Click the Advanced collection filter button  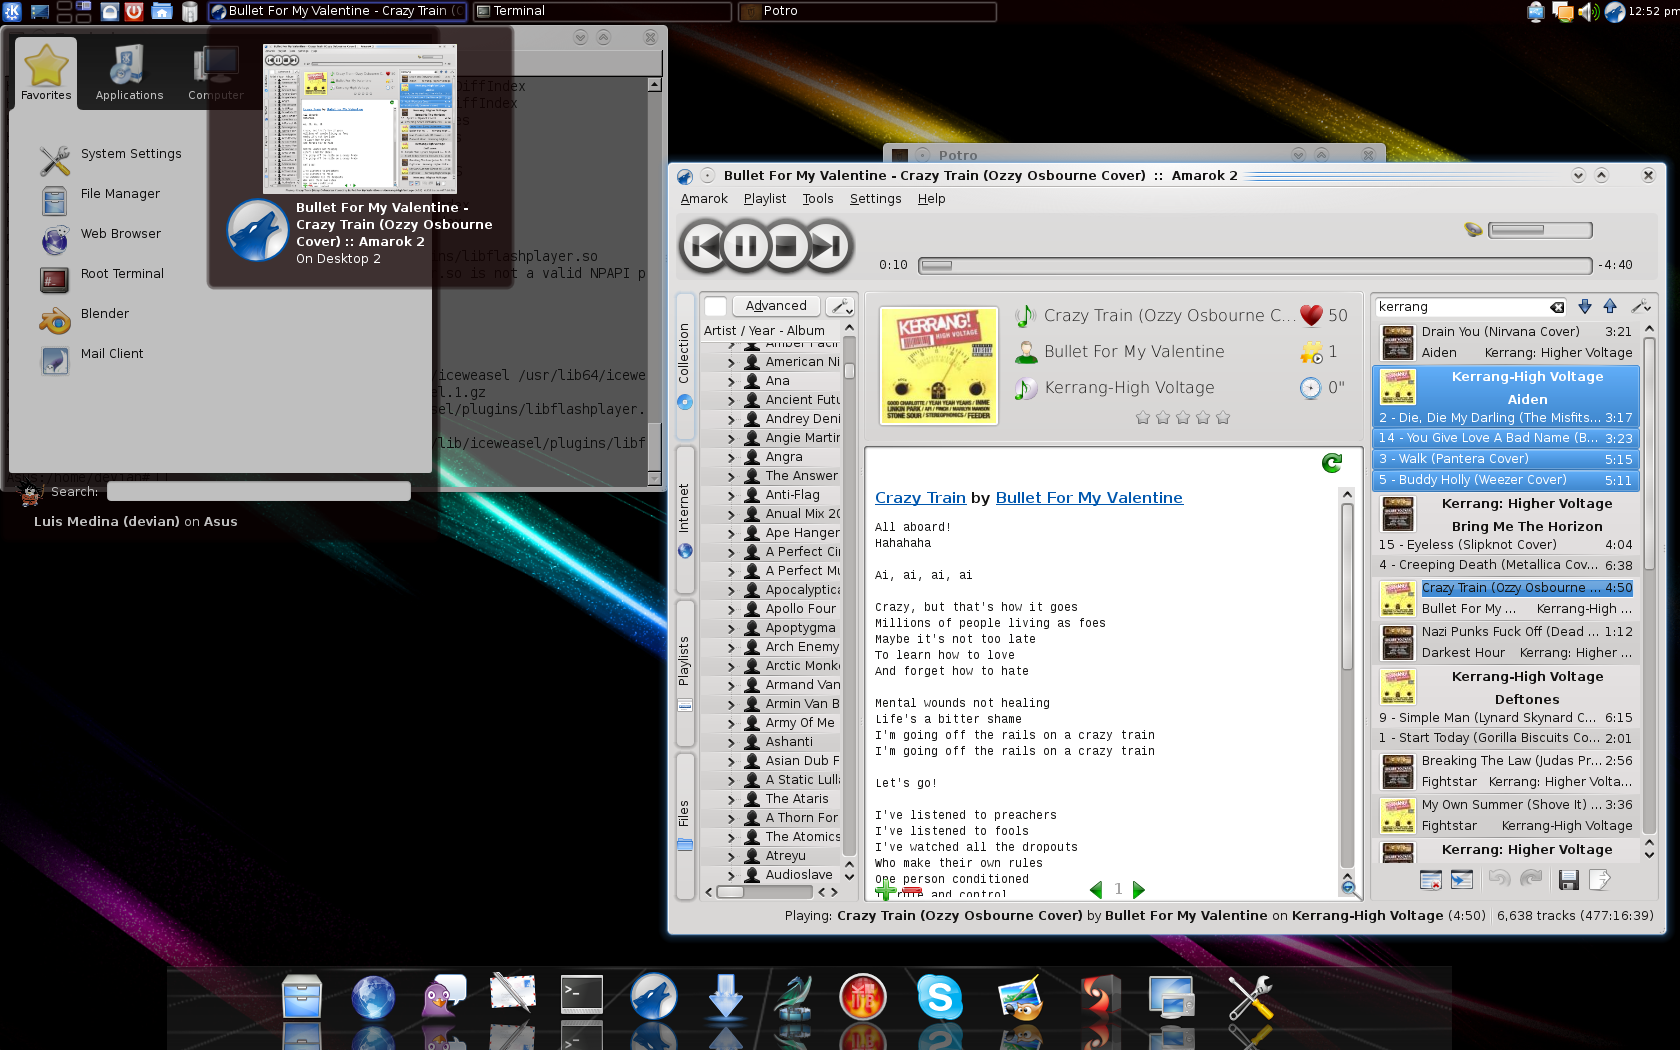click(776, 306)
